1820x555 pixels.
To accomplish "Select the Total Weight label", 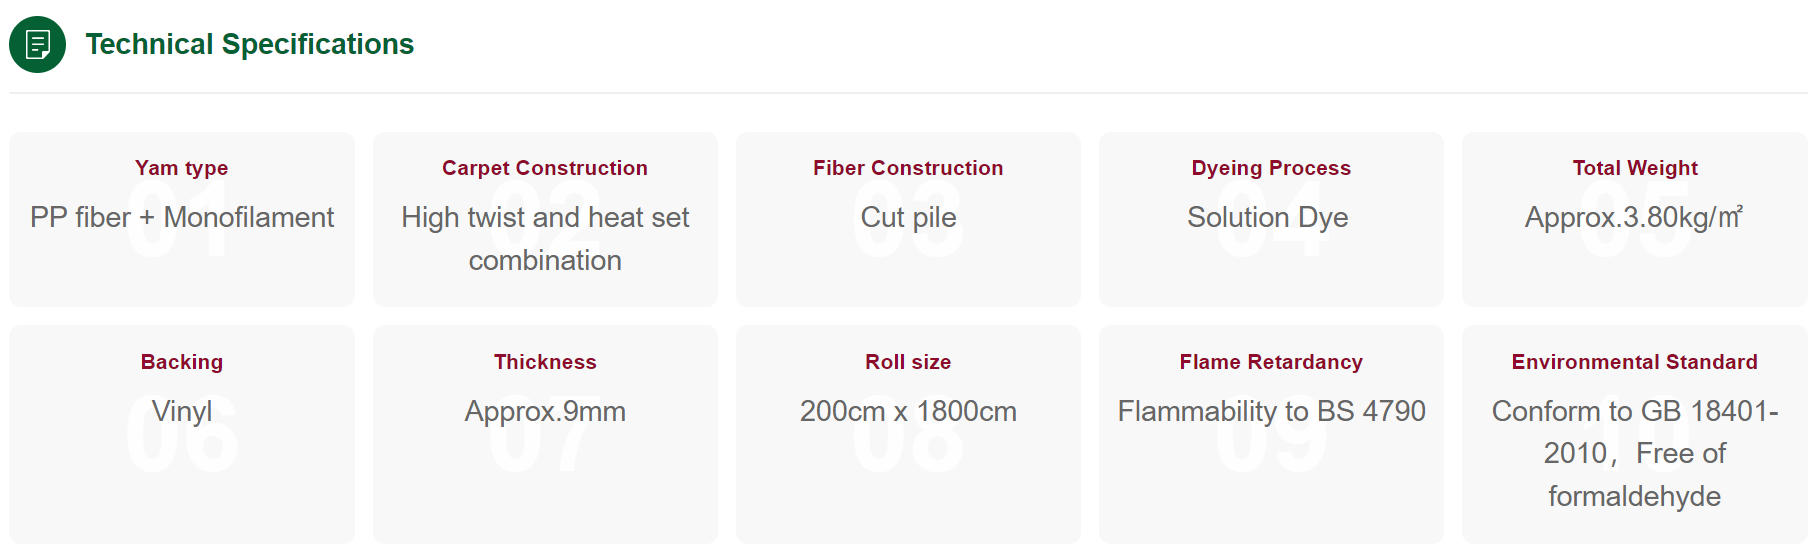I will click(1635, 168).
